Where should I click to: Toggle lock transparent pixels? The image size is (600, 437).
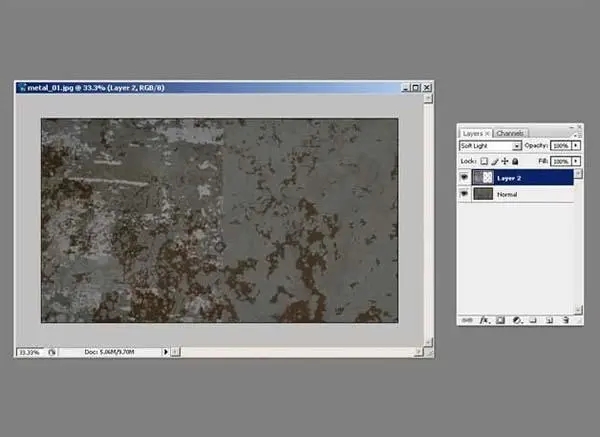point(484,161)
